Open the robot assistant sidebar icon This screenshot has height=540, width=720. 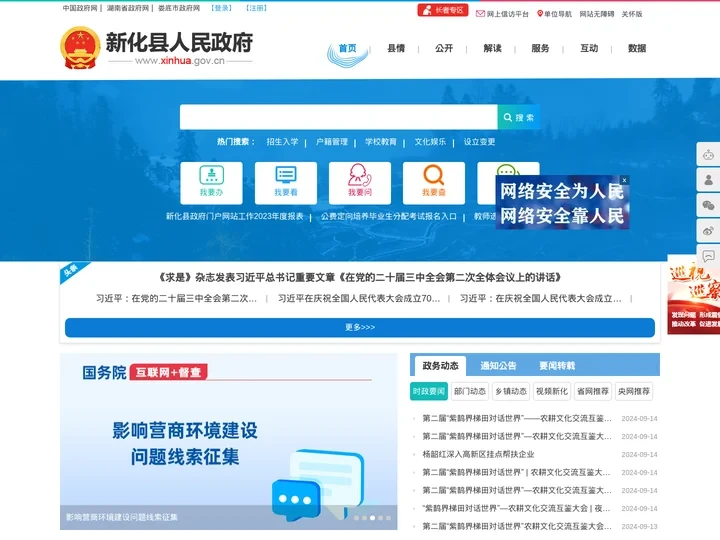pos(709,155)
